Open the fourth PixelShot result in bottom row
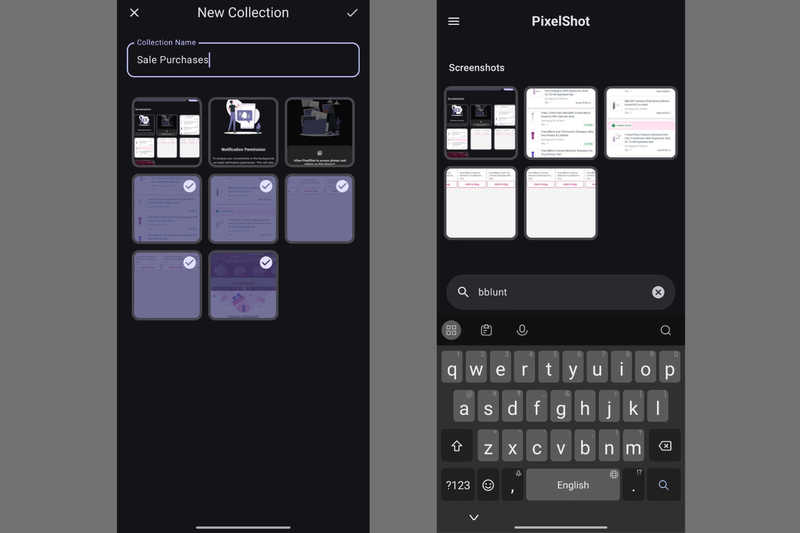The image size is (800, 533). coord(481,203)
